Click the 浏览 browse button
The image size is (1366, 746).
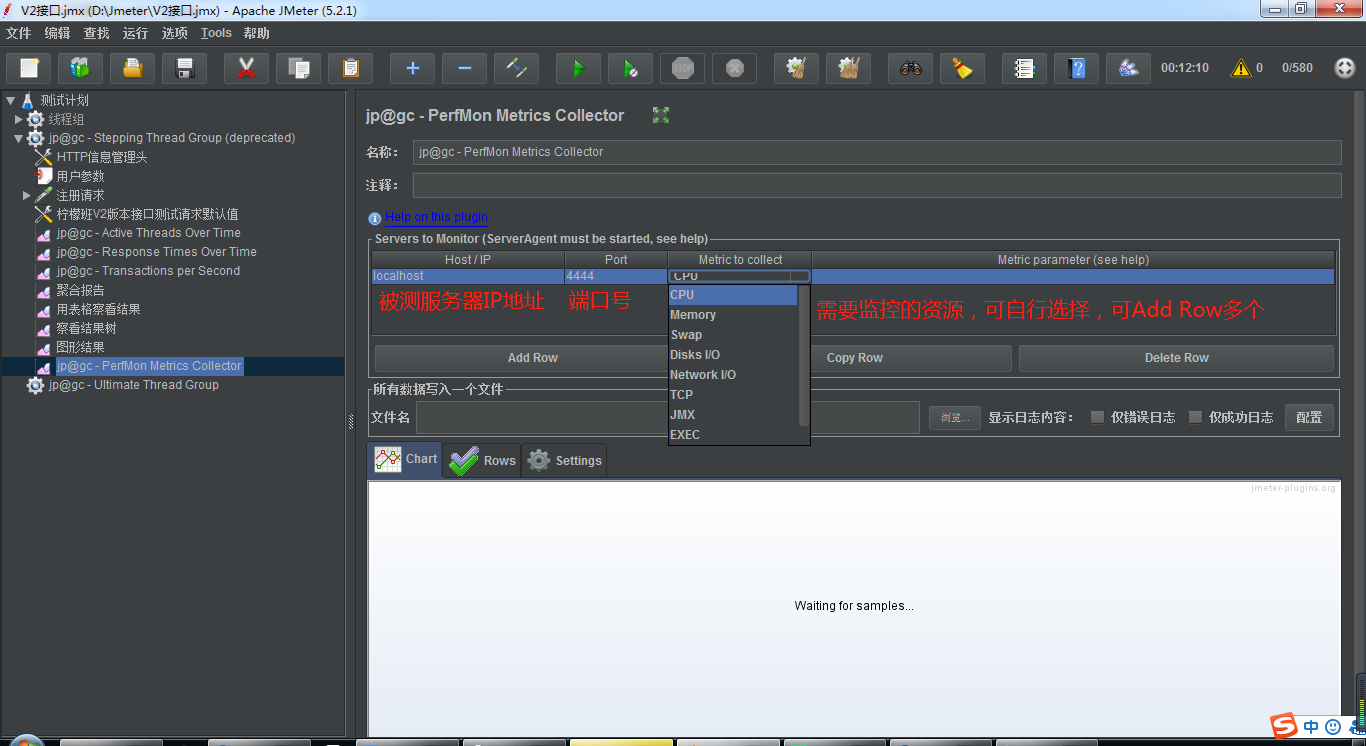955,417
